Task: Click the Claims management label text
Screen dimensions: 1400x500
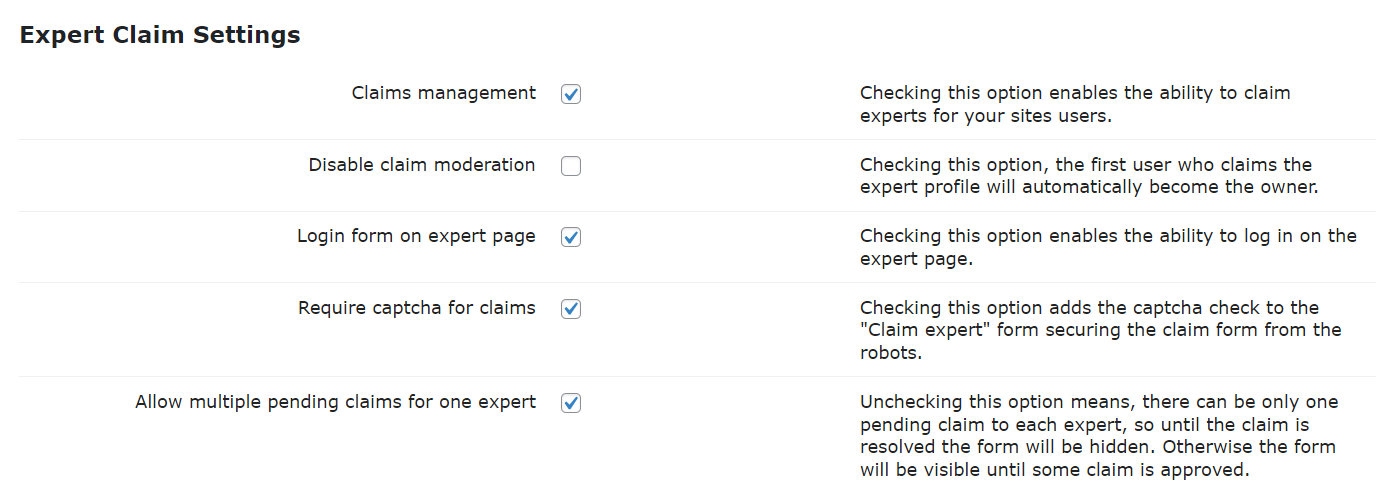Action: [444, 94]
